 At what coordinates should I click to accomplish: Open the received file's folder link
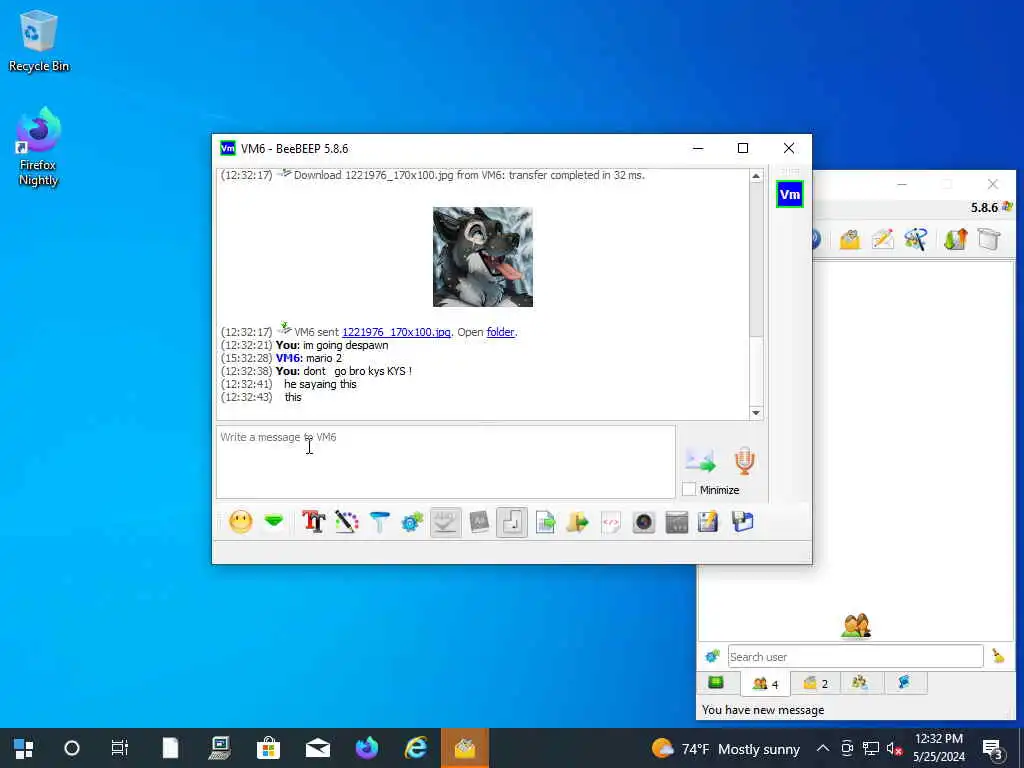pyautogui.click(x=500, y=332)
